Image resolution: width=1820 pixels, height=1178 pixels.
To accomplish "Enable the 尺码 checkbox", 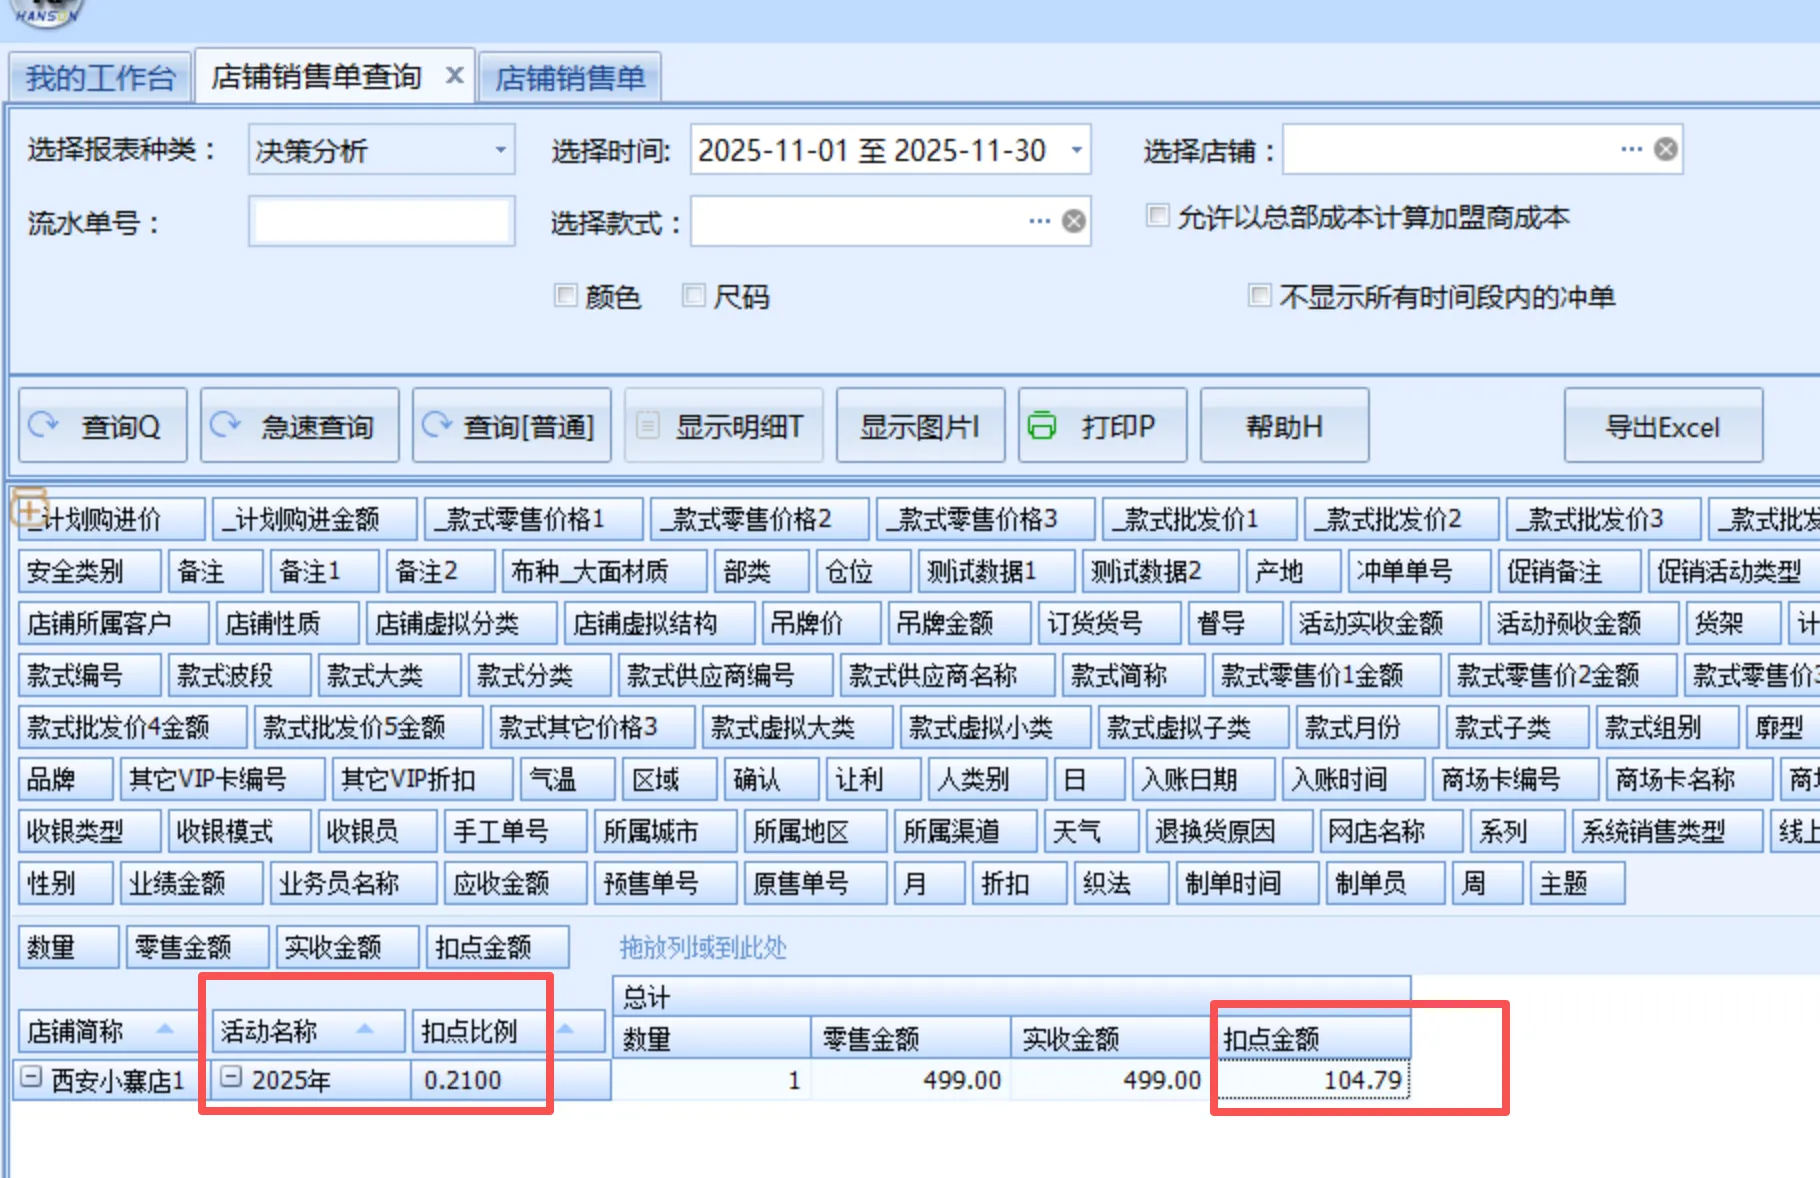I will 693,295.
